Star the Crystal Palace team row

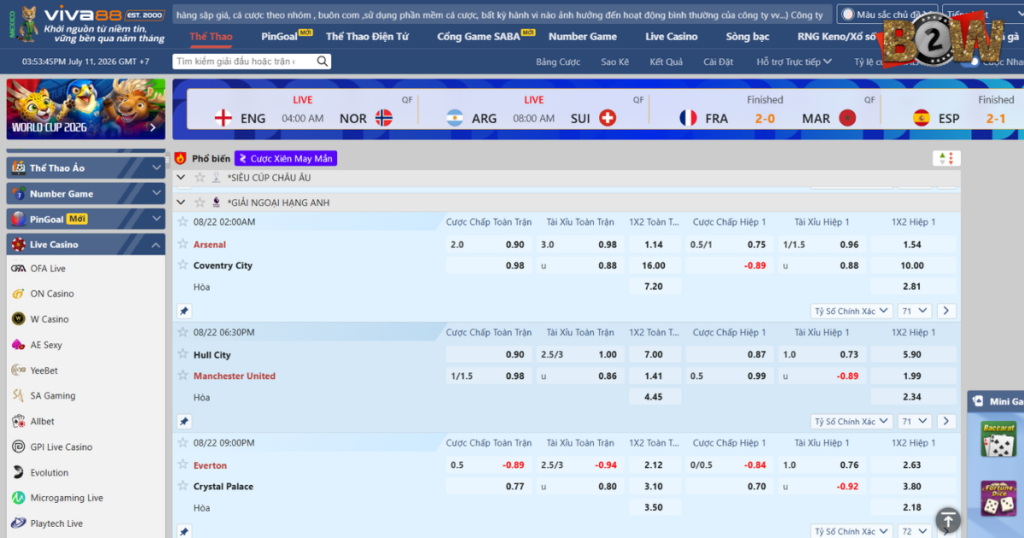(183, 486)
